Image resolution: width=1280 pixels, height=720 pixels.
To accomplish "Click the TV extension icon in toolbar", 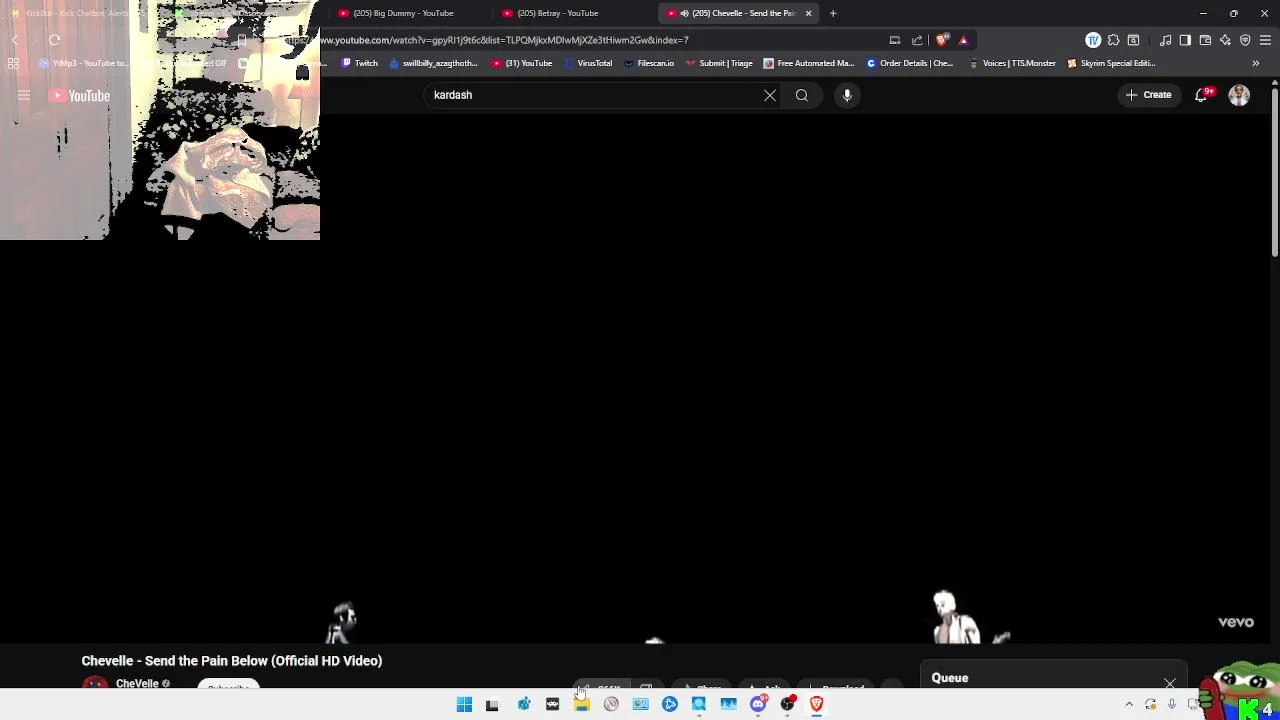I will click(1093, 40).
